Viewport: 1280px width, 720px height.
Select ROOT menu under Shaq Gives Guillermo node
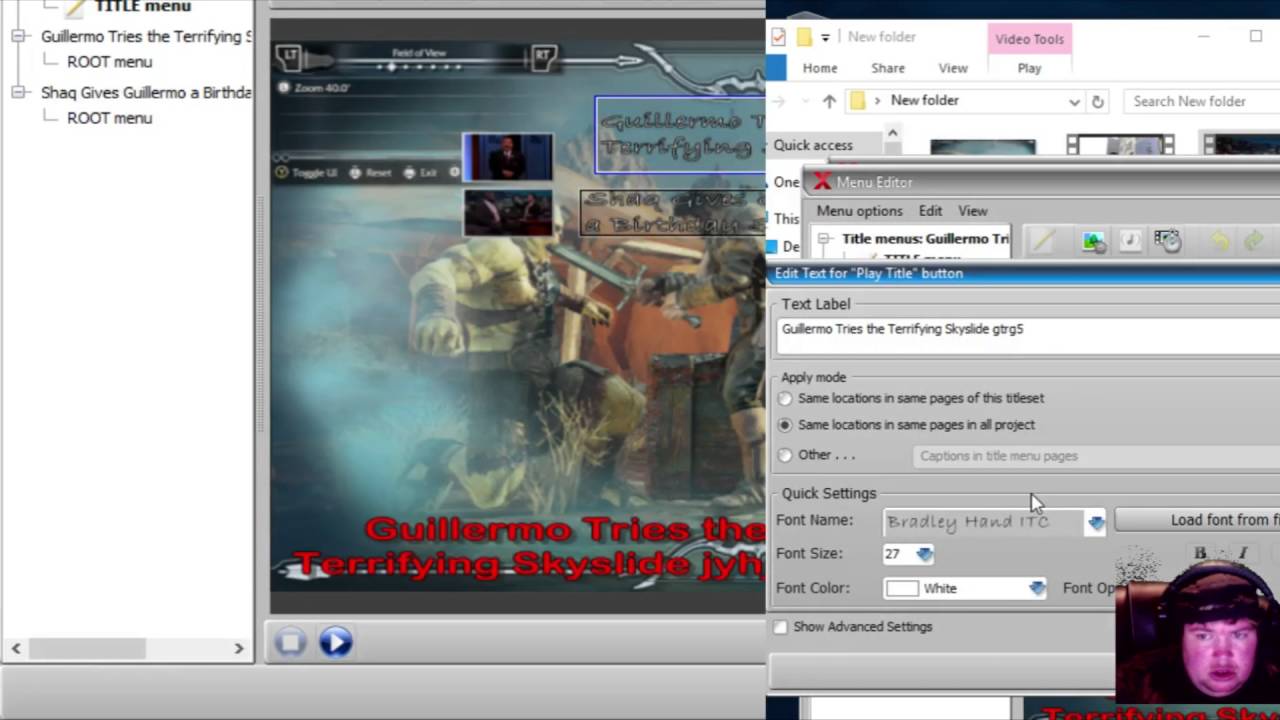109,118
